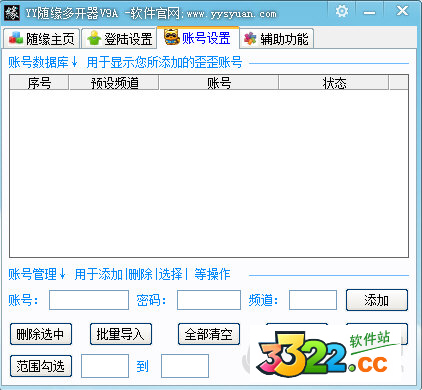The width and height of the screenshot is (422, 390).
Task: Click the 全部清空 button
Action: coord(209,334)
